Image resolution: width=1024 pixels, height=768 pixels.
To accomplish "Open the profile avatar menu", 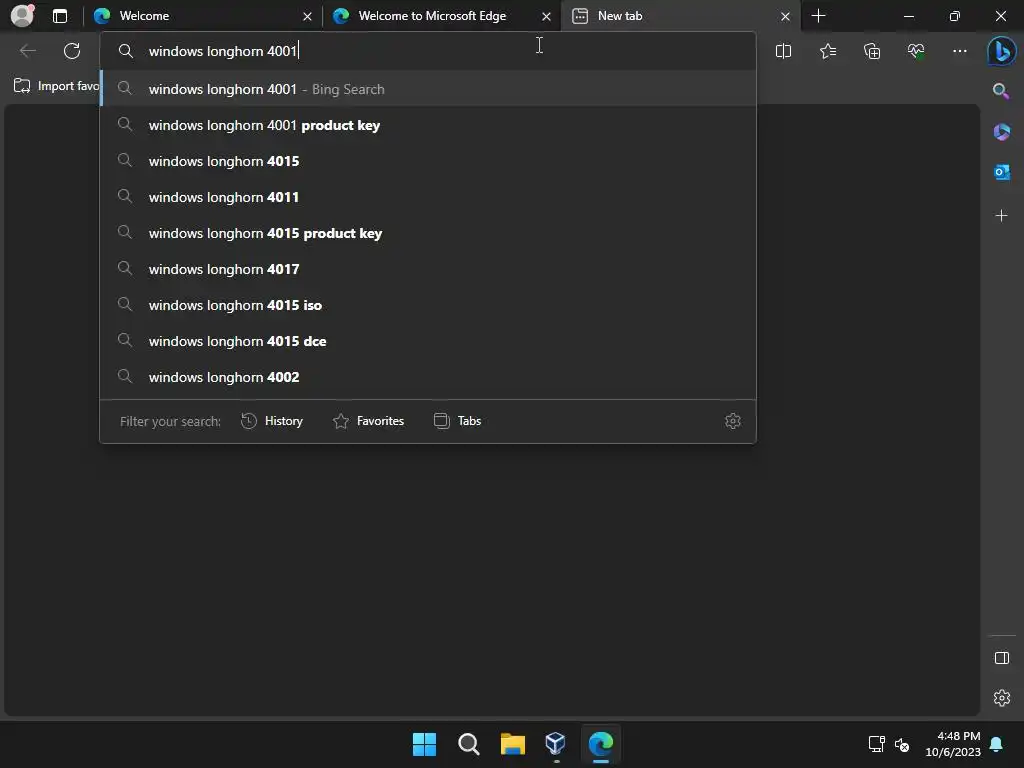I will (x=22, y=16).
